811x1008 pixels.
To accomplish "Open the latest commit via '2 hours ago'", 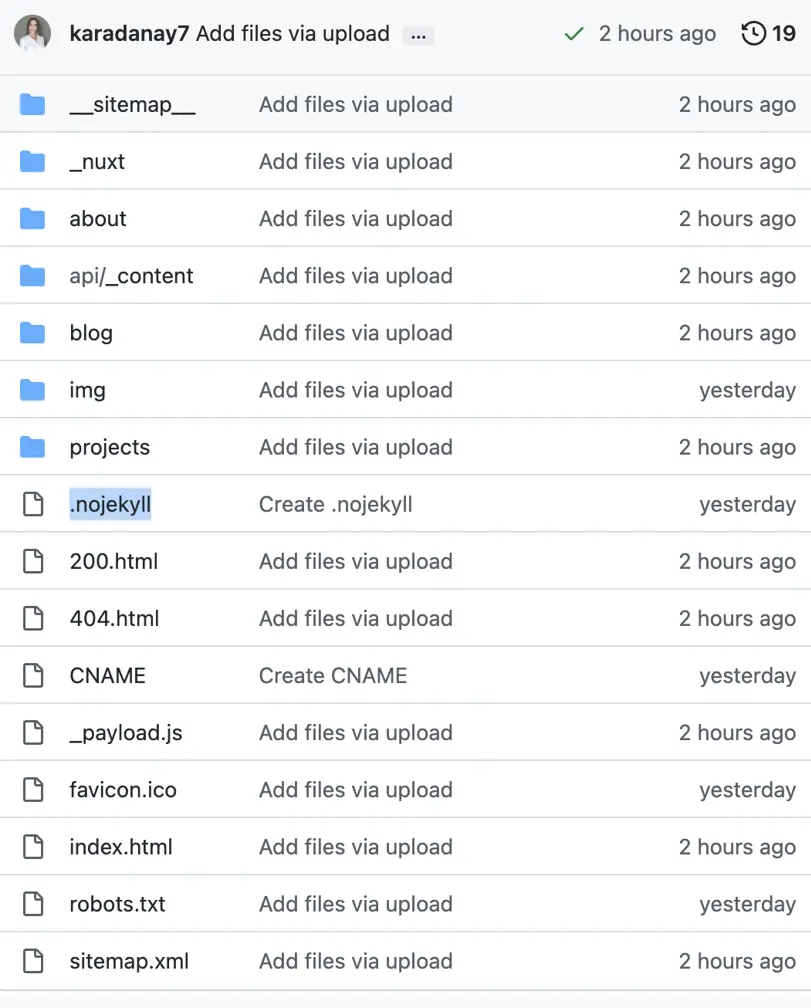I will (656, 33).
